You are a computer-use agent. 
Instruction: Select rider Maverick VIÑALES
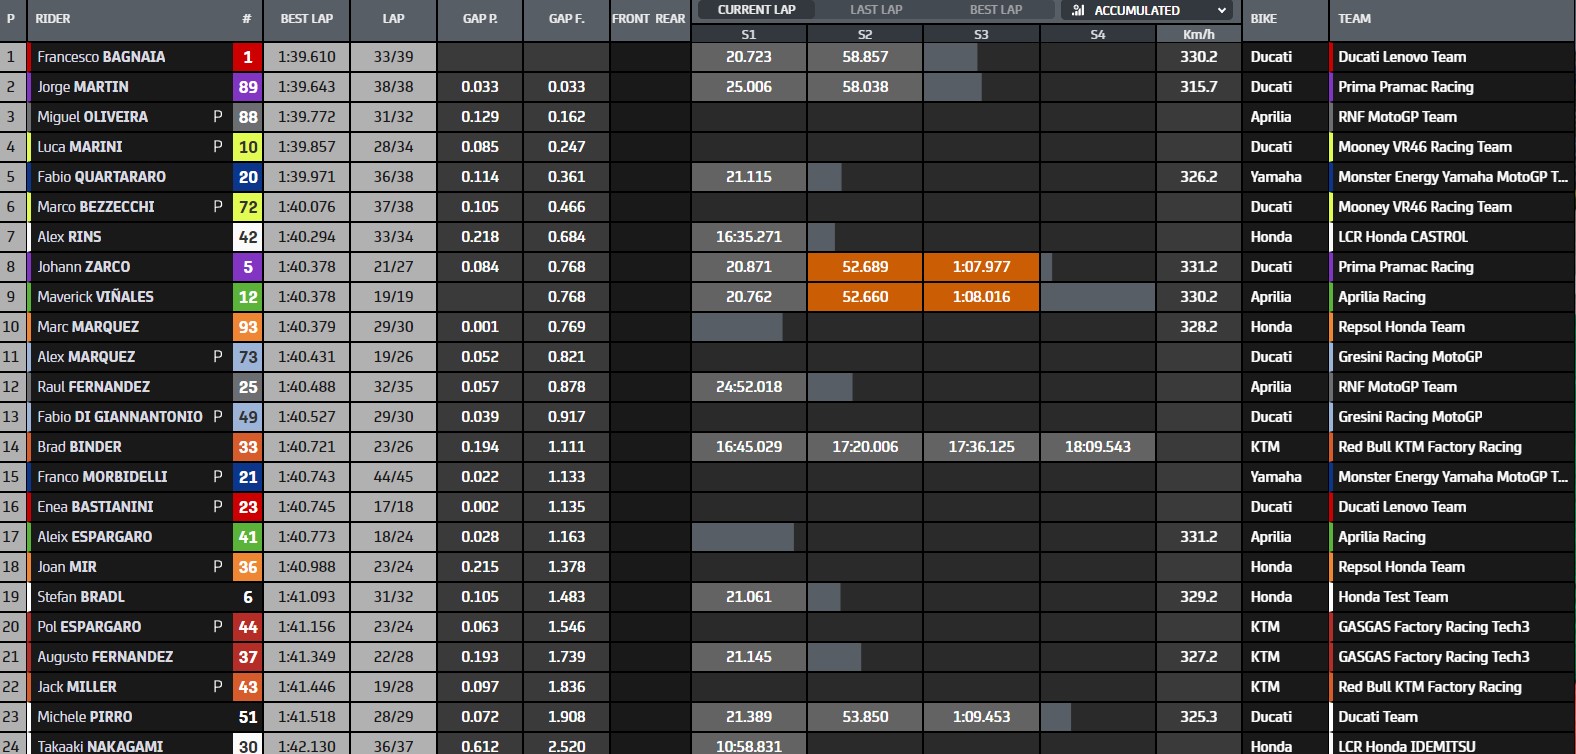95,297
